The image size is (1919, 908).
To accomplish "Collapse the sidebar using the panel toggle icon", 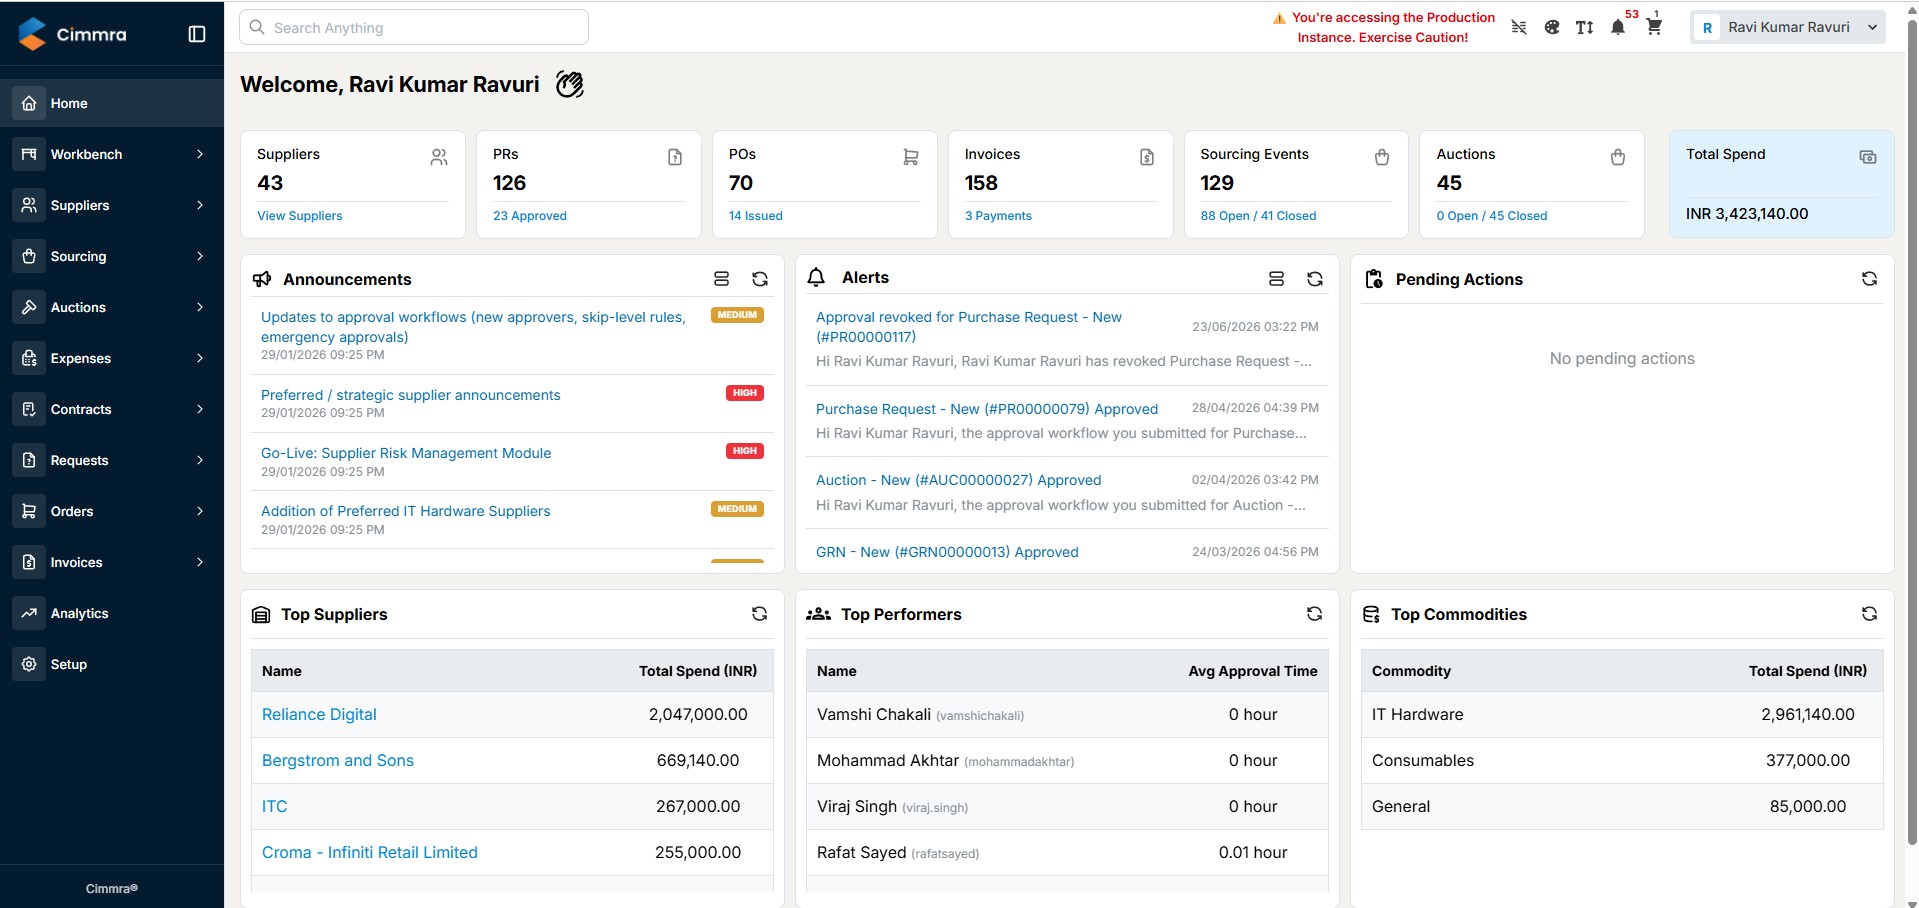I will (197, 34).
